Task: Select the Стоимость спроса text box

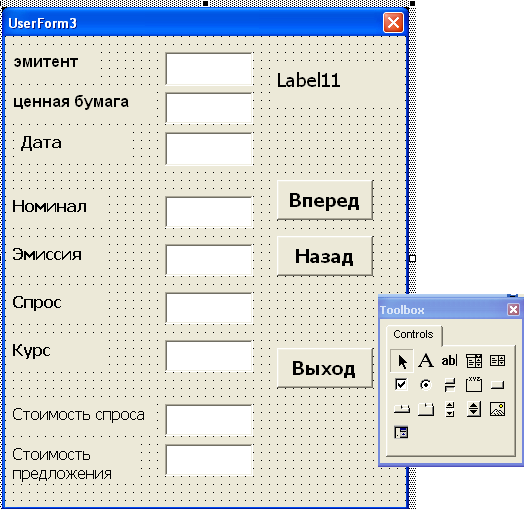Action: [x=209, y=420]
